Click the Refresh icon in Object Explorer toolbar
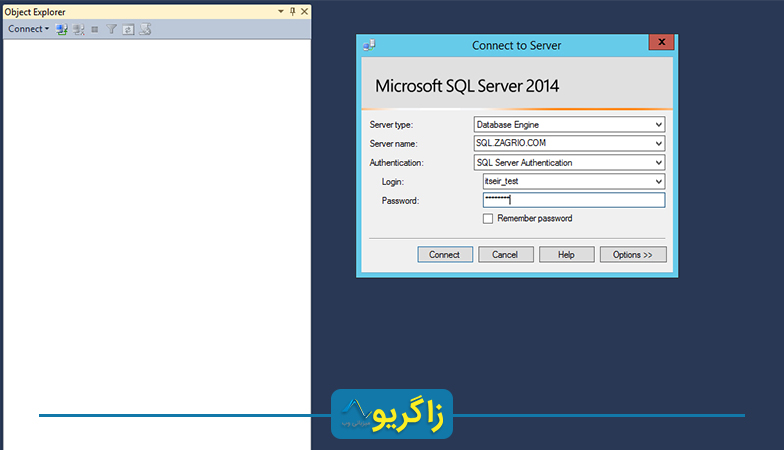Image resolution: width=784 pixels, height=450 pixels. point(128,30)
